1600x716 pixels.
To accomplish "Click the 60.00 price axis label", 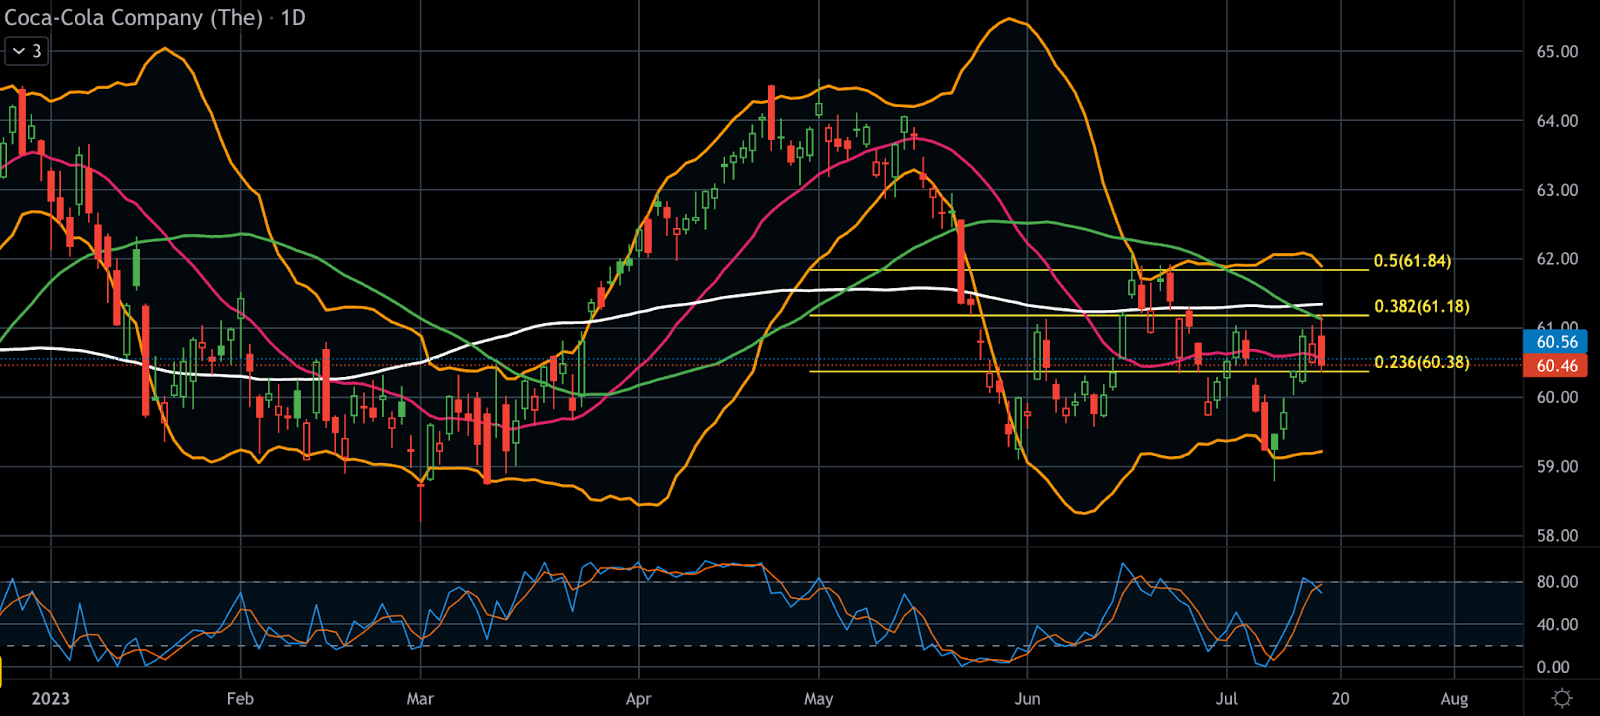I will pos(1557,397).
